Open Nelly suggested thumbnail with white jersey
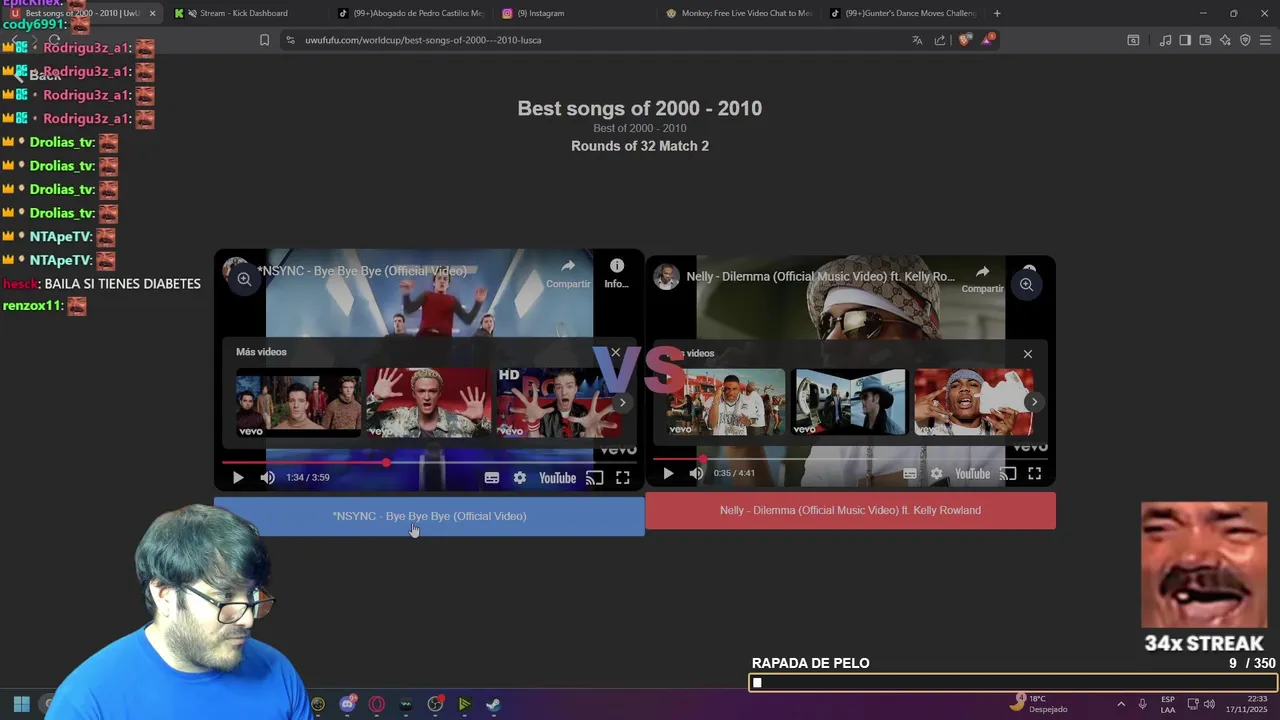This screenshot has width=1280, height=720. pos(727,402)
